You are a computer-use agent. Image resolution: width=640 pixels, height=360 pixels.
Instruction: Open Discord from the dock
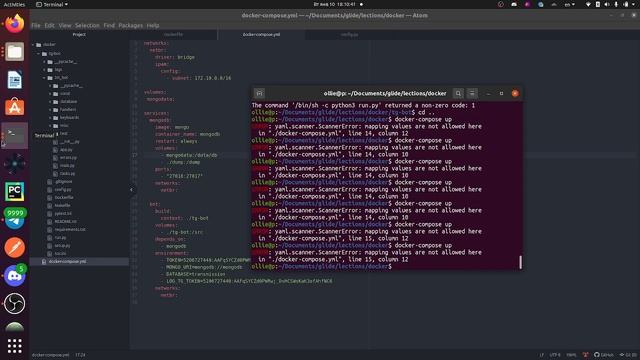point(15,276)
